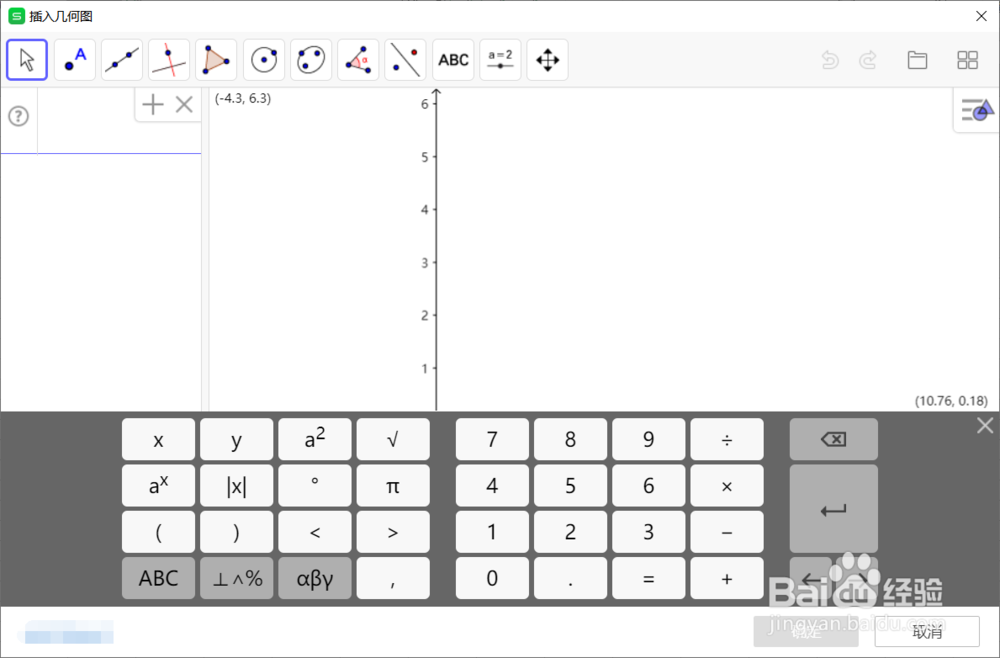Select the Line through two points tool
1000x658 pixels.
click(122, 60)
